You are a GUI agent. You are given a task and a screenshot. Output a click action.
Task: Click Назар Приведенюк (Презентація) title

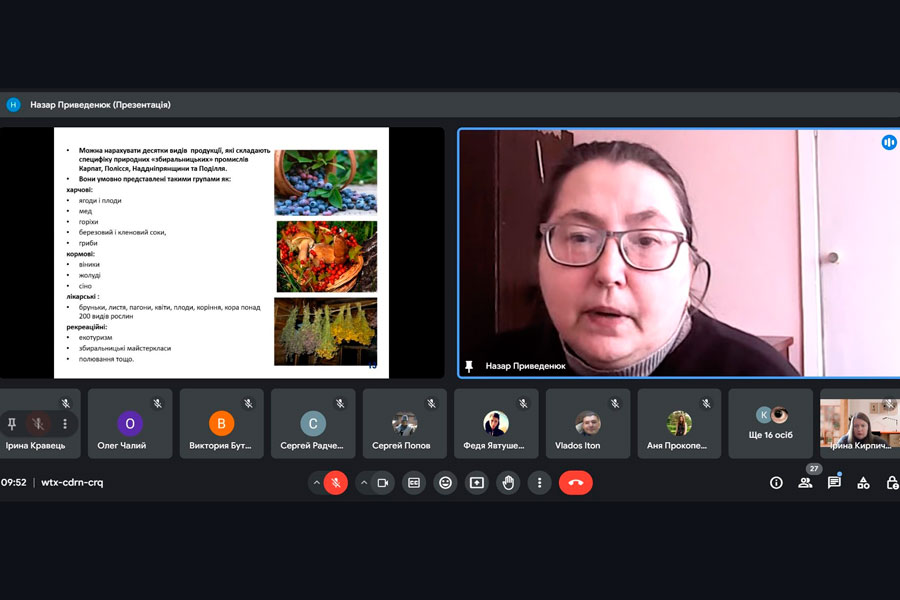point(100,104)
